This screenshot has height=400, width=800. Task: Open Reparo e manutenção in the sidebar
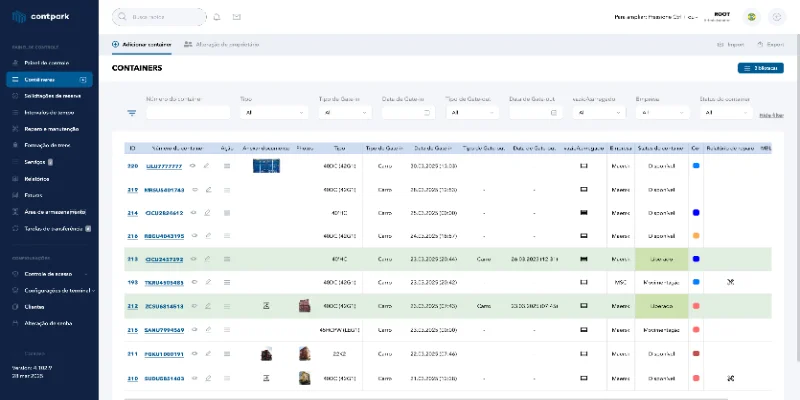coord(45,129)
